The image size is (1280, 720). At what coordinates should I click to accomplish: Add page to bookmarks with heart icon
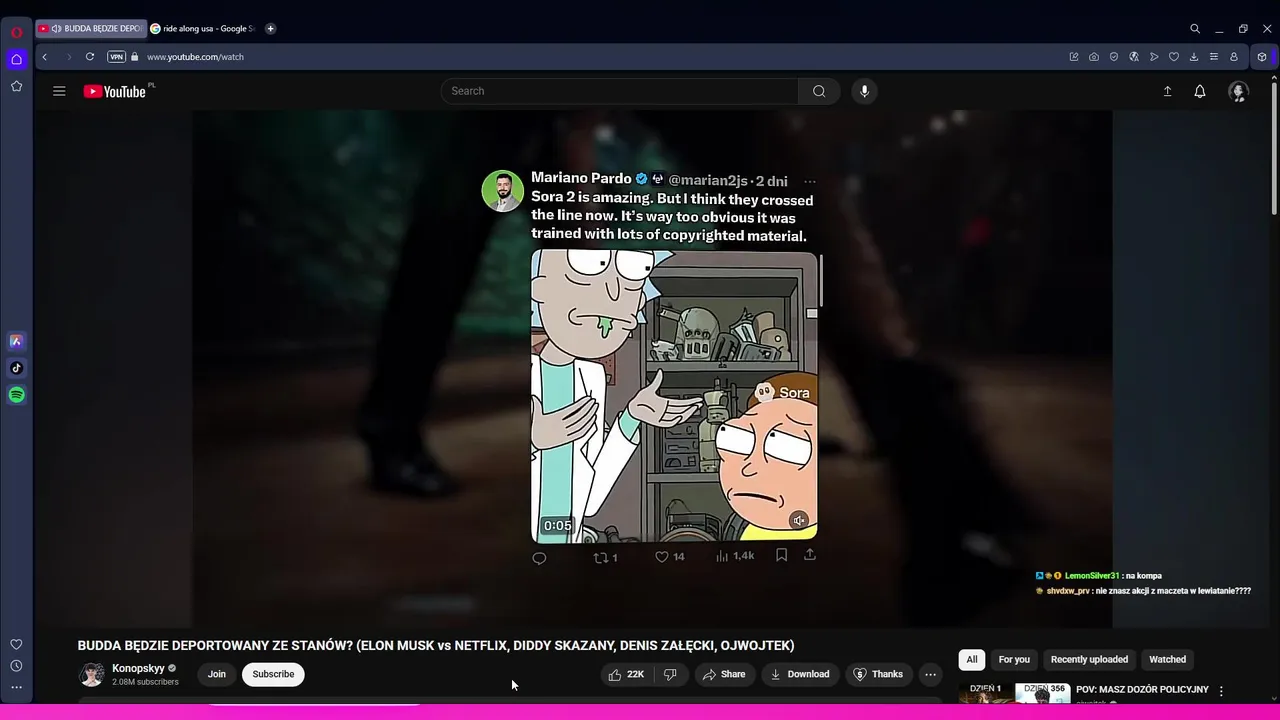pyautogui.click(x=1174, y=57)
